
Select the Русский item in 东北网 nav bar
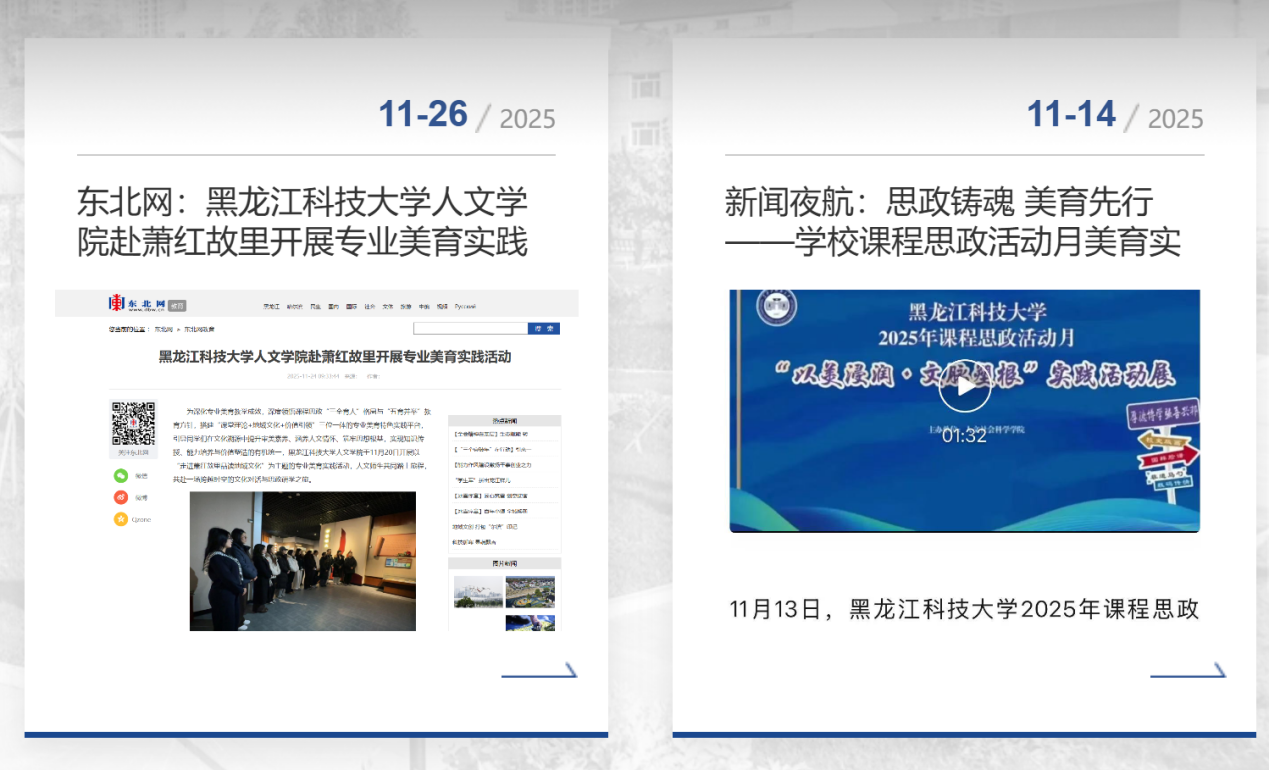[x=465, y=306]
